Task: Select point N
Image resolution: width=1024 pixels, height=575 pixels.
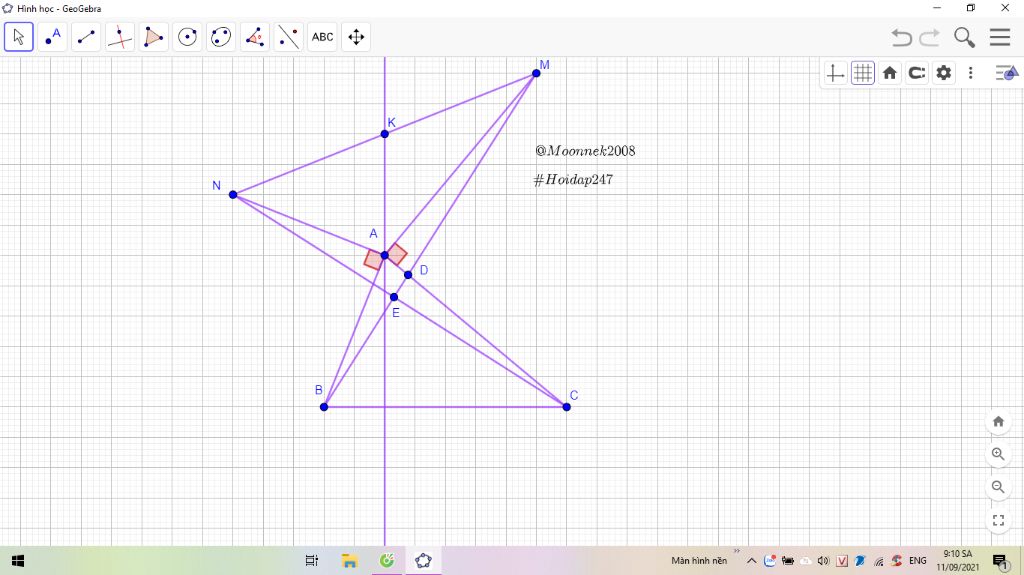Action: click(233, 195)
